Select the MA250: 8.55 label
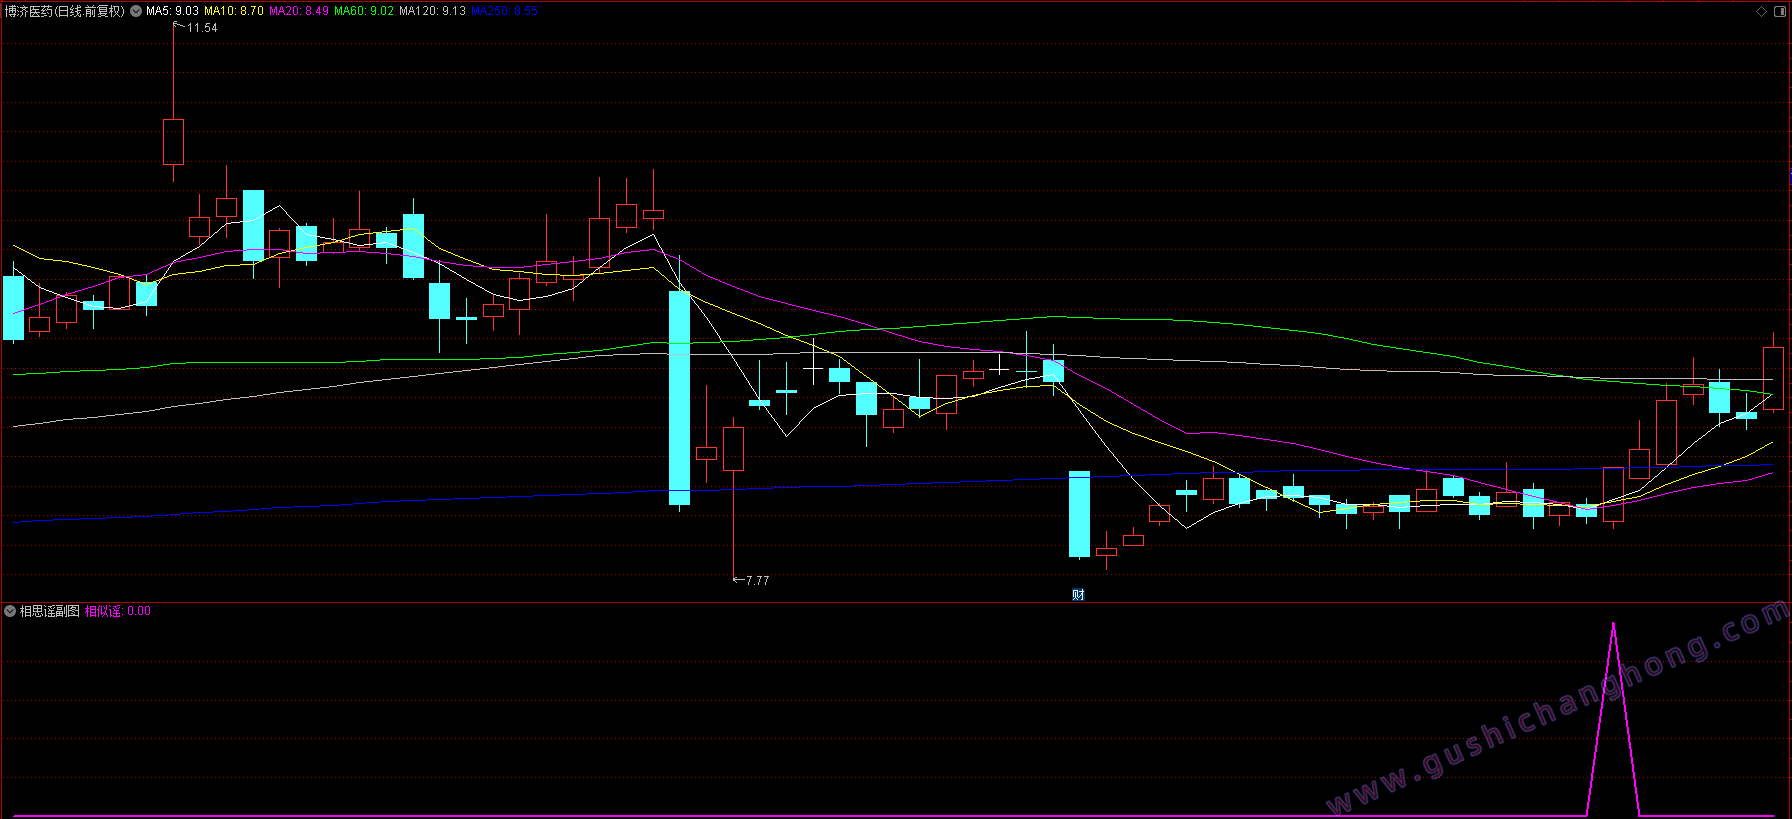This screenshot has width=1792, height=819. 505,11
